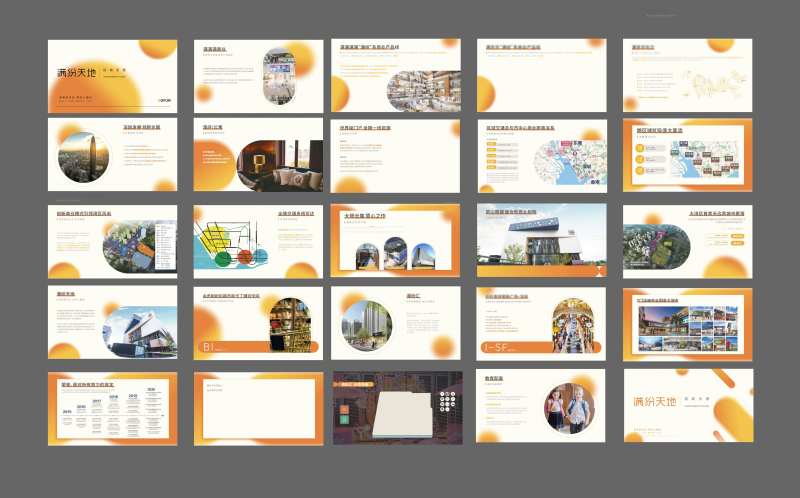The height and width of the screenshot is (498, 800).
Task: Click the slide with the oval mall interior photo
Action: point(258,76)
